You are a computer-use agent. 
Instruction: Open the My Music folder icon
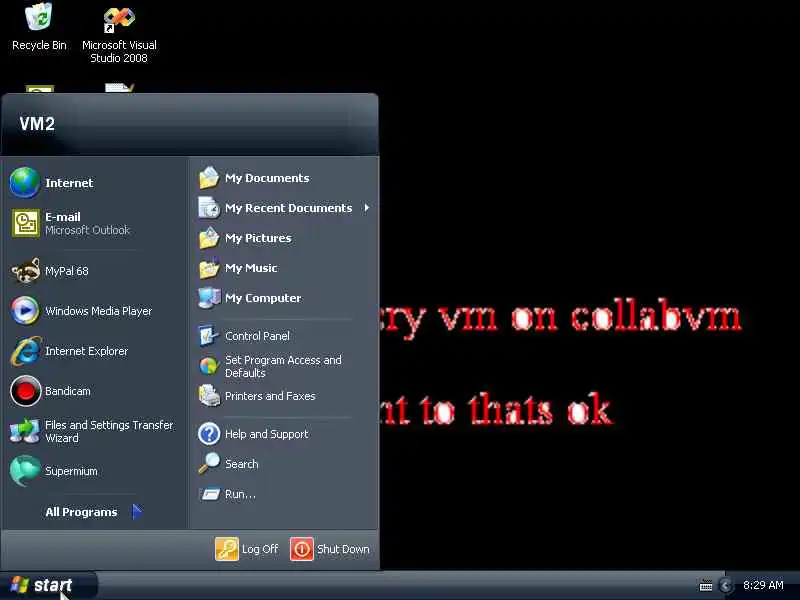click(209, 268)
